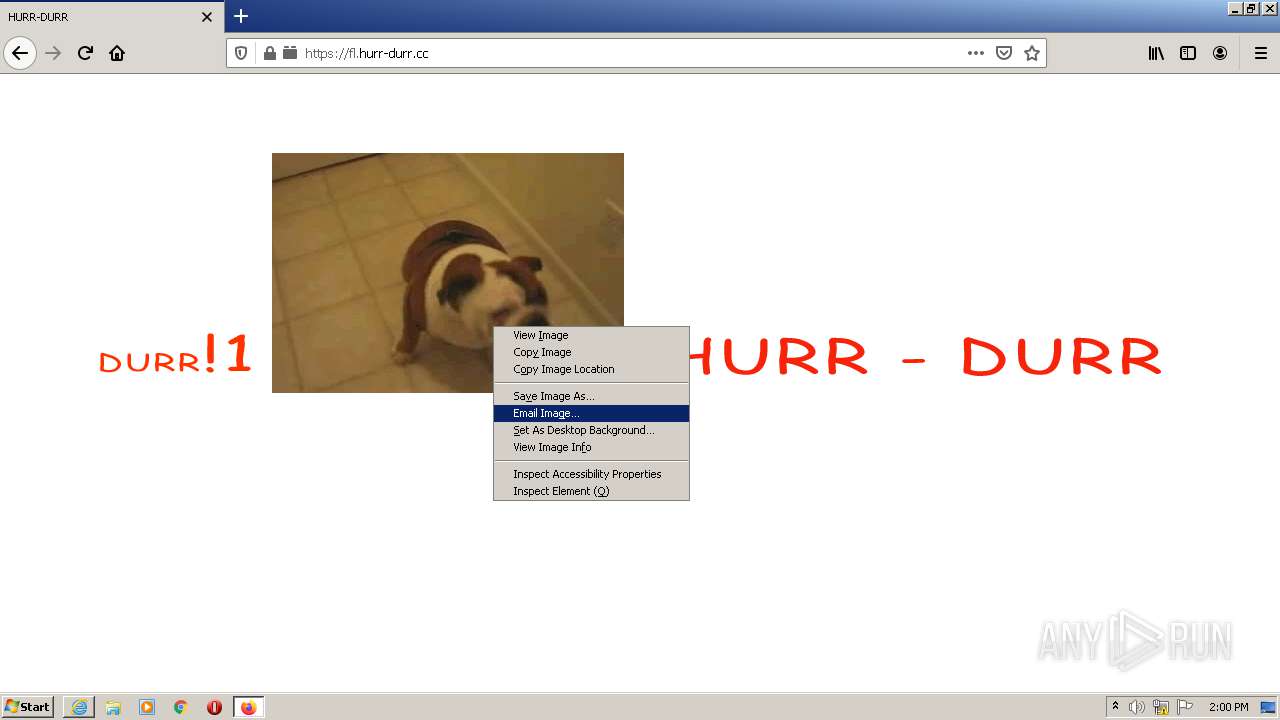Image resolution: width=1280 pixels, height=720 pixels.
Task: Open the page actions three-dot menu
Action: click(976, 53)
